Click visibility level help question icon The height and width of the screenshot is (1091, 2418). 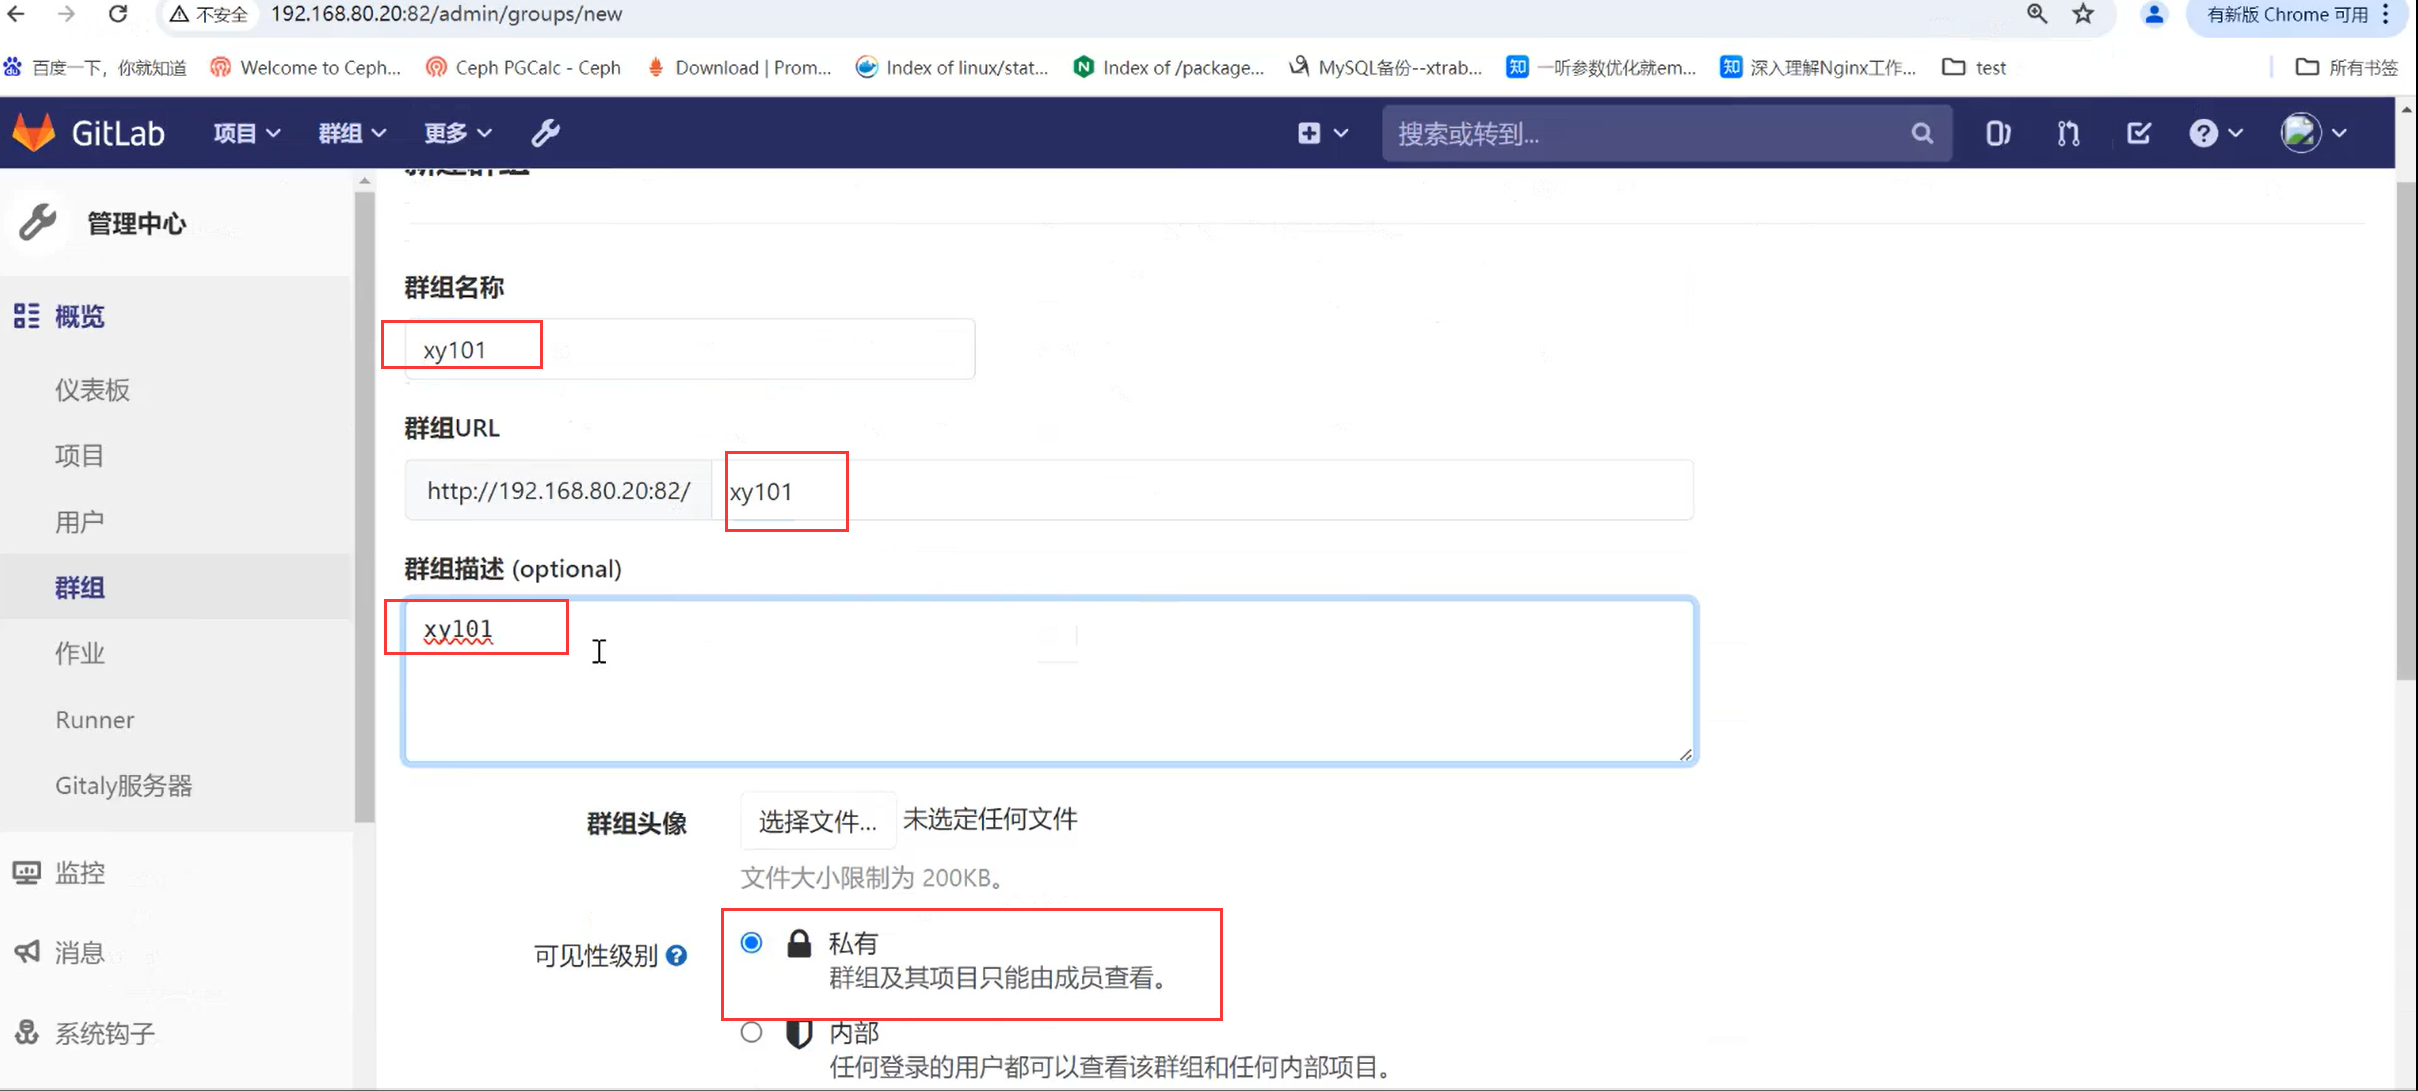[x=677, y=956]
